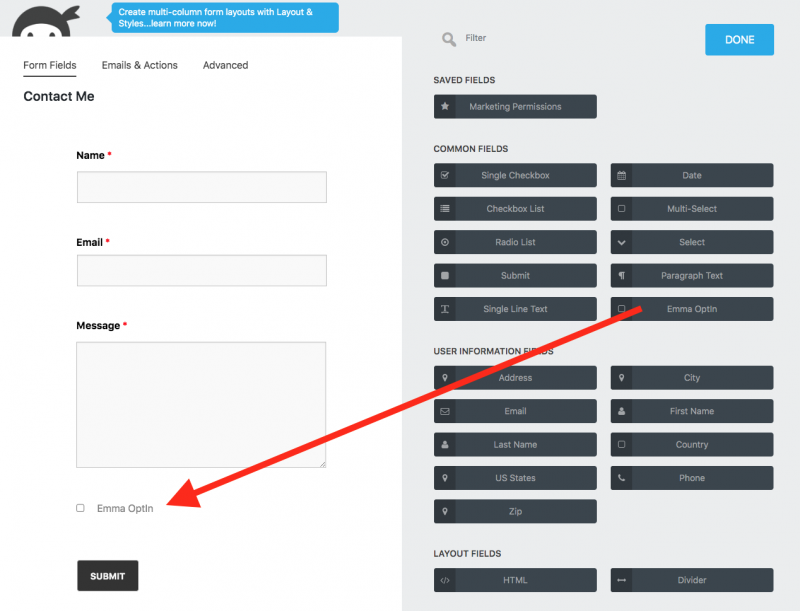This screenshot has width=800, height=611.
Task: Click the envelope icon on Email field
Action: click(x=445, y=411)
